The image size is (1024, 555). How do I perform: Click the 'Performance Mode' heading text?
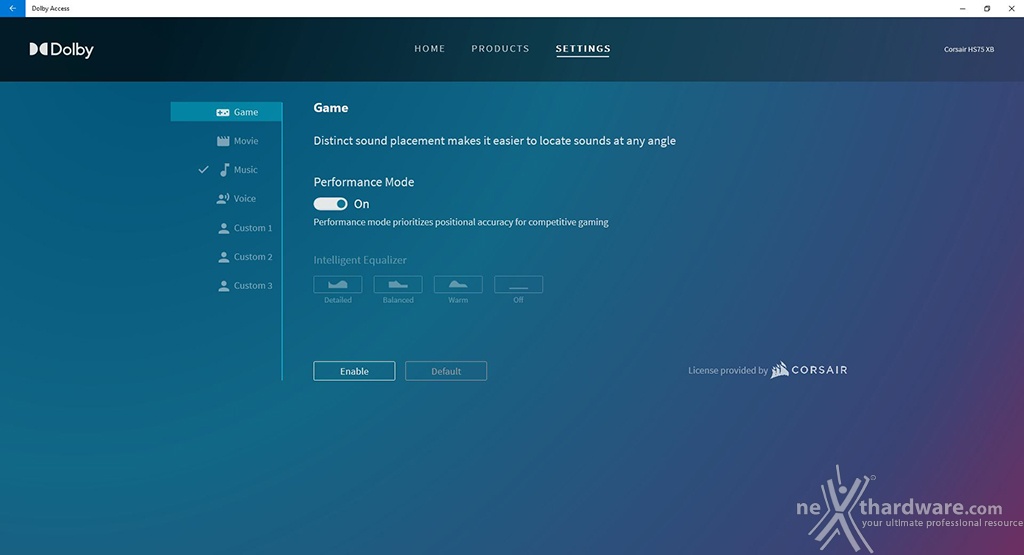point(364,182)
